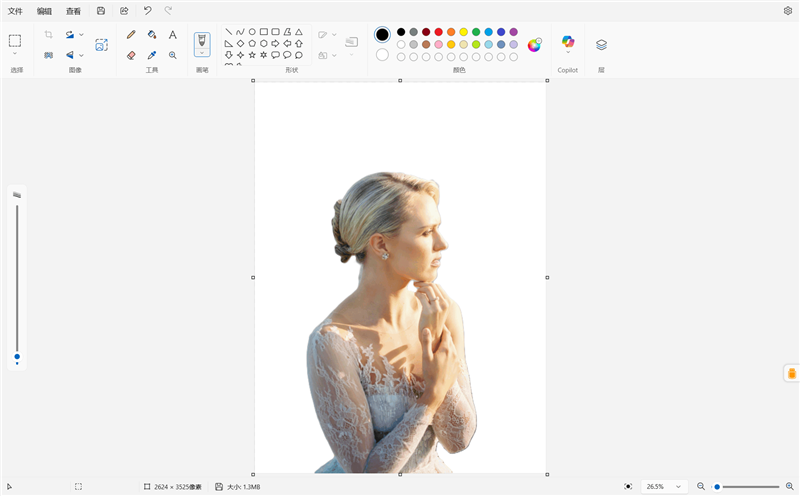Expand the brushes dropdown

pyautogui.click(x=202, y=53)
